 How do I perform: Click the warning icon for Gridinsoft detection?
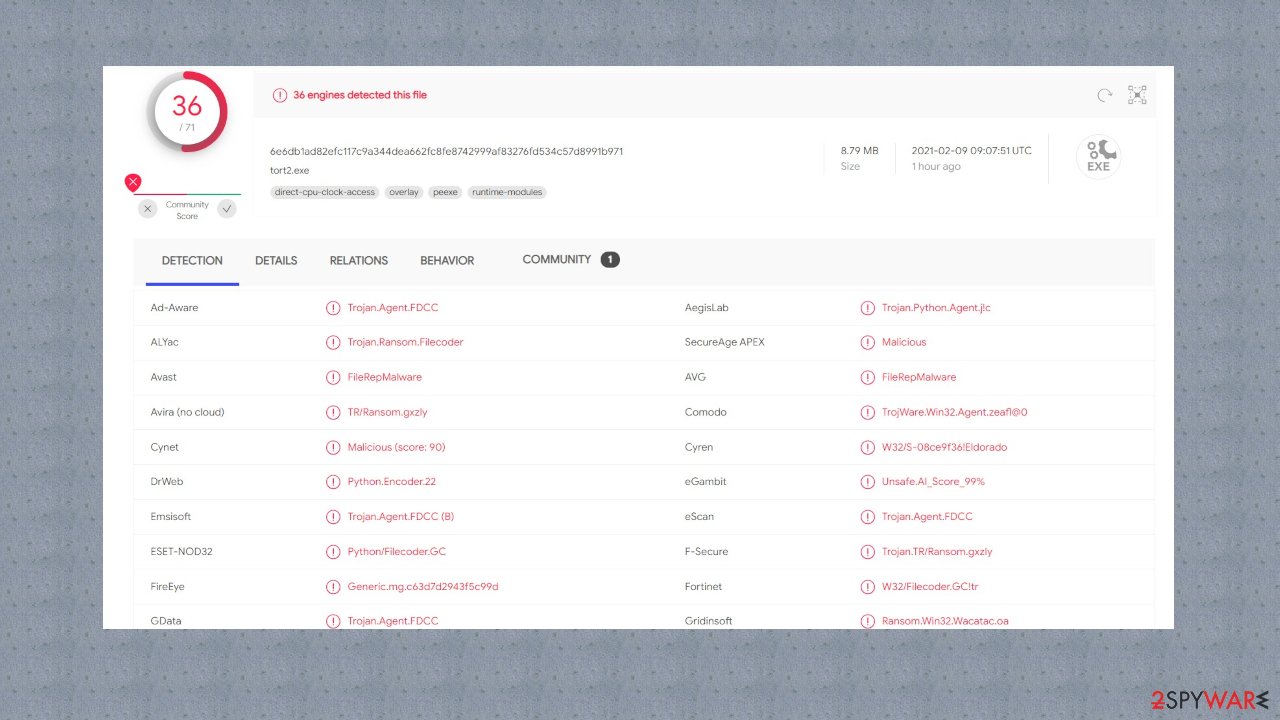pos(867,621)
